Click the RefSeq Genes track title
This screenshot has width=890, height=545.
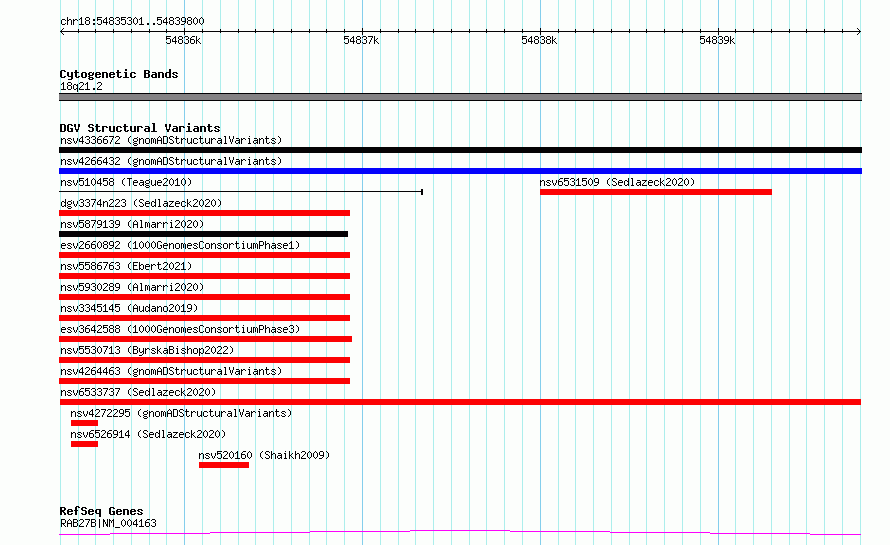101,511
